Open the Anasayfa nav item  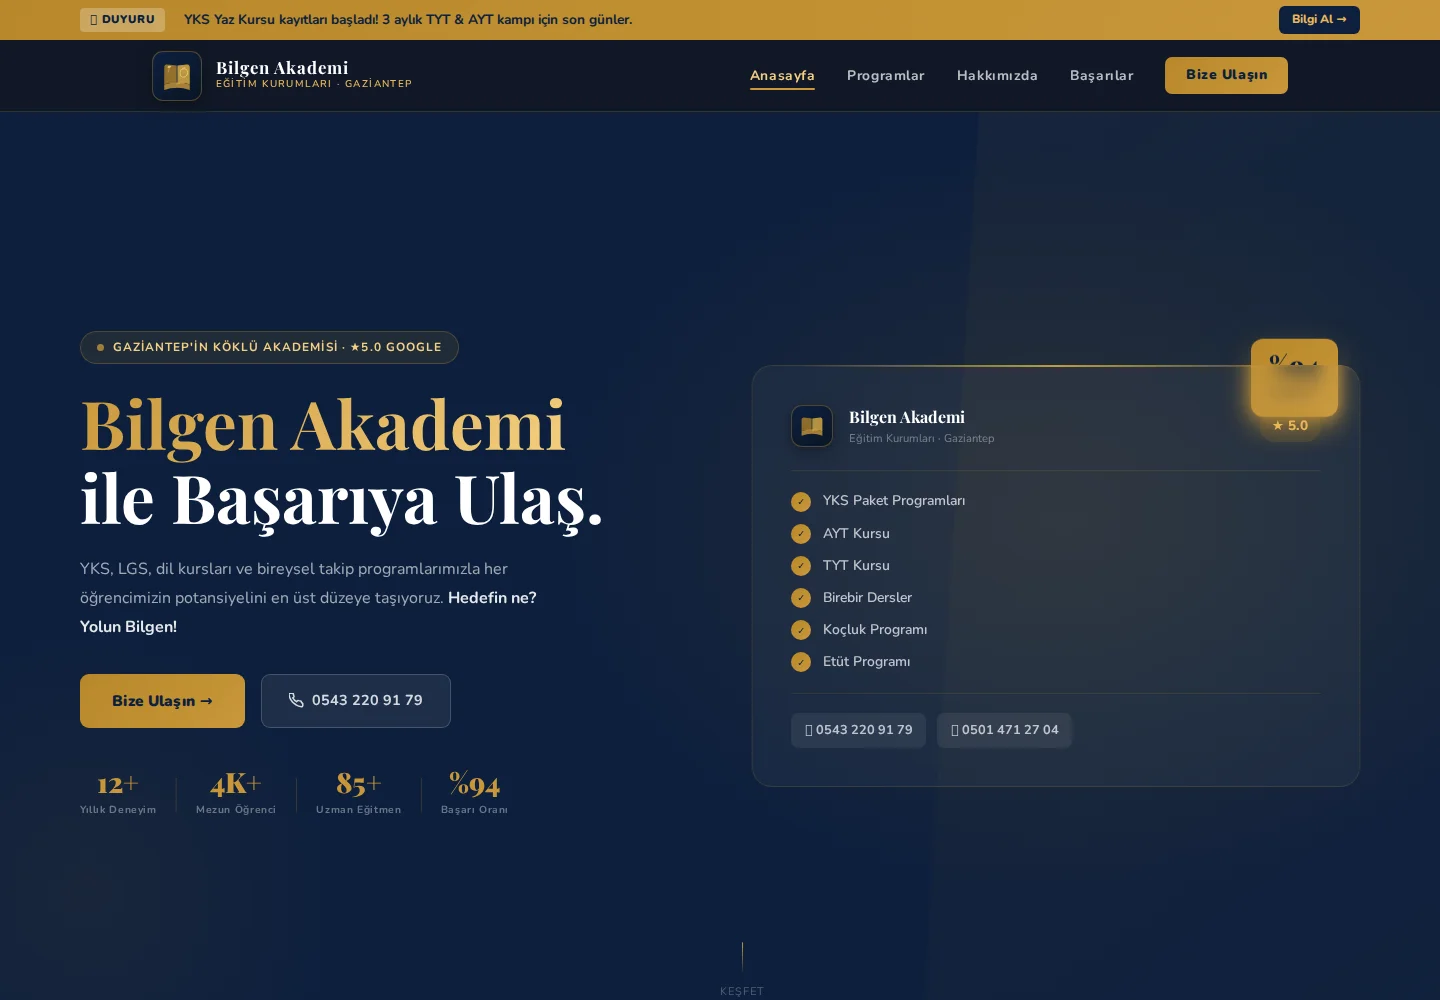click(x=782, y=76)
